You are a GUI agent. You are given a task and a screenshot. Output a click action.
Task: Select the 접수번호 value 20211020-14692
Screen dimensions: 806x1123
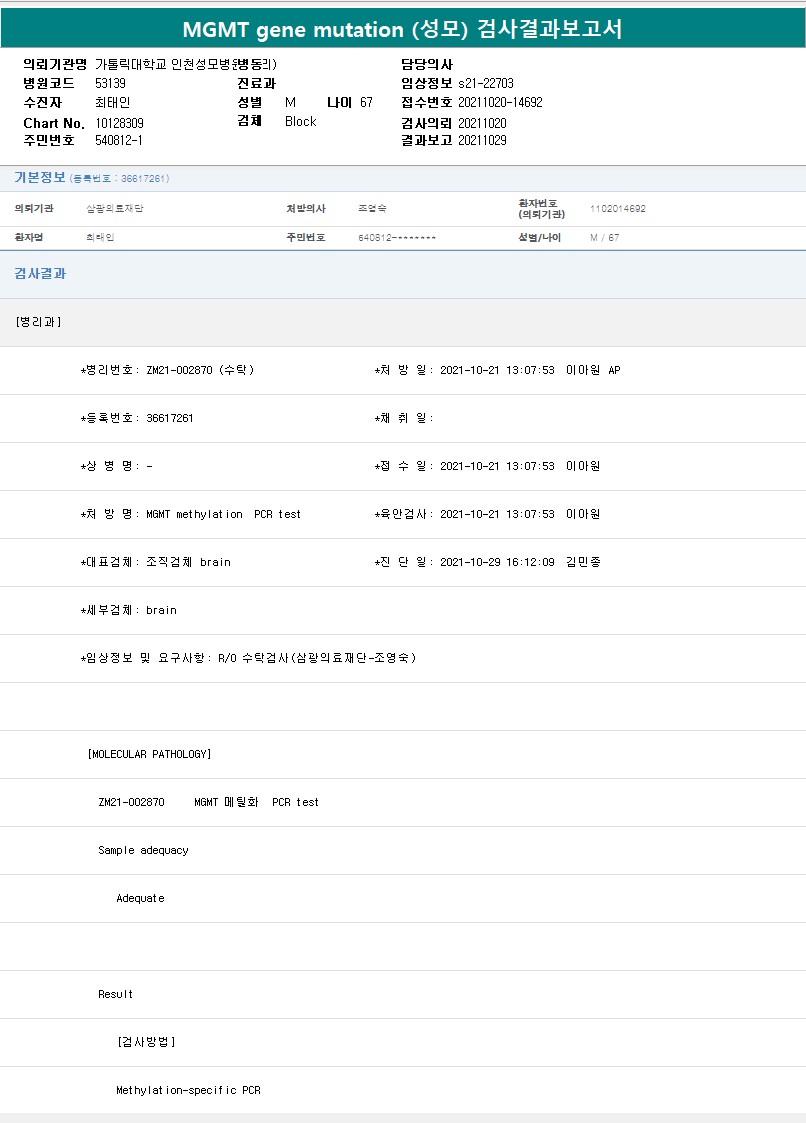pos(500,102)
